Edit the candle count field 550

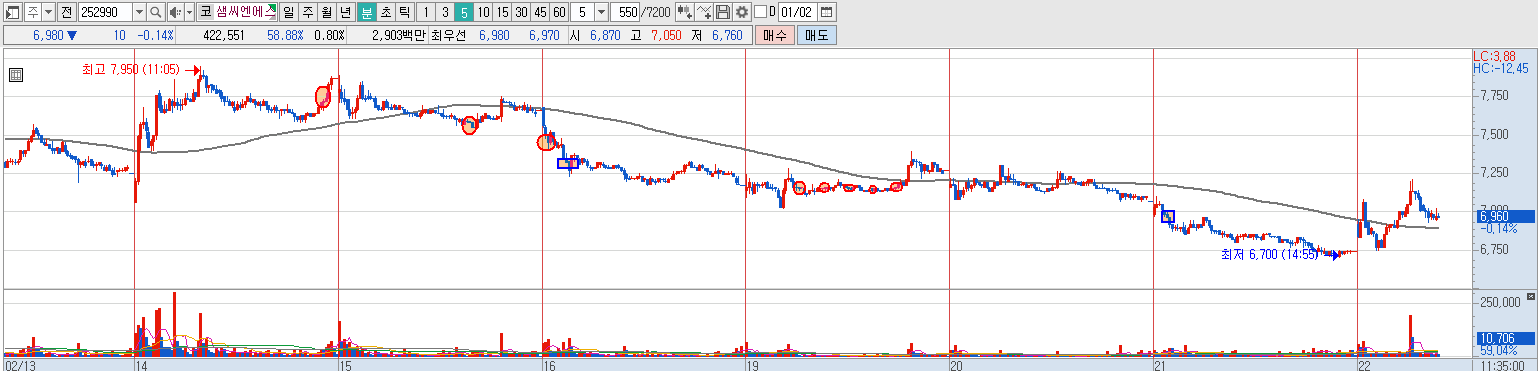[x=625, y=12]
